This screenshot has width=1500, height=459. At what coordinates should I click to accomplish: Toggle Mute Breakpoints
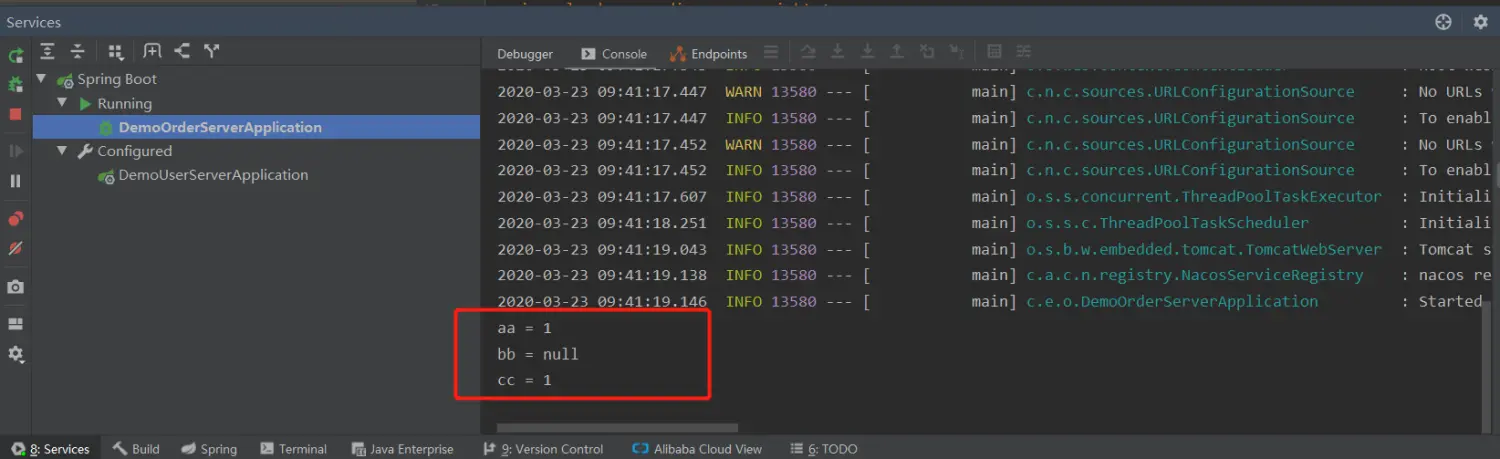16,248
